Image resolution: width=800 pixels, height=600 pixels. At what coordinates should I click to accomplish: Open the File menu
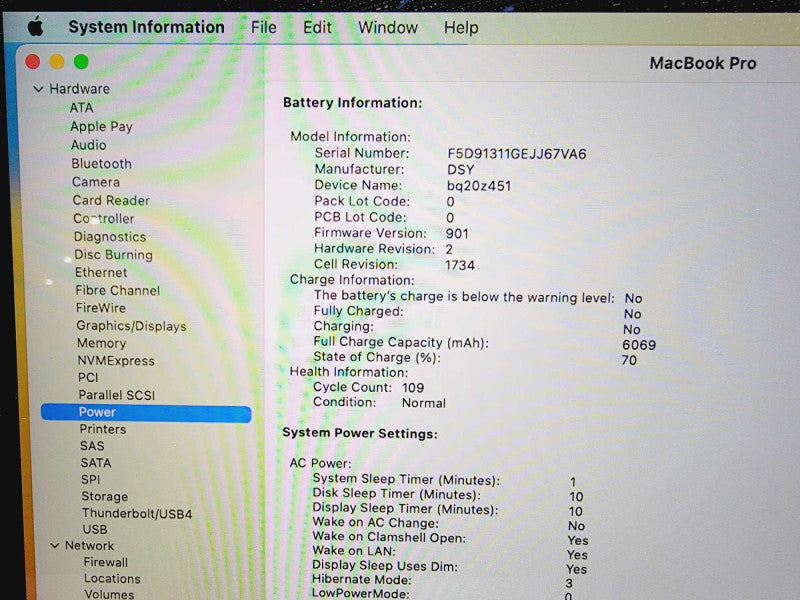click(x=263, y=27)
